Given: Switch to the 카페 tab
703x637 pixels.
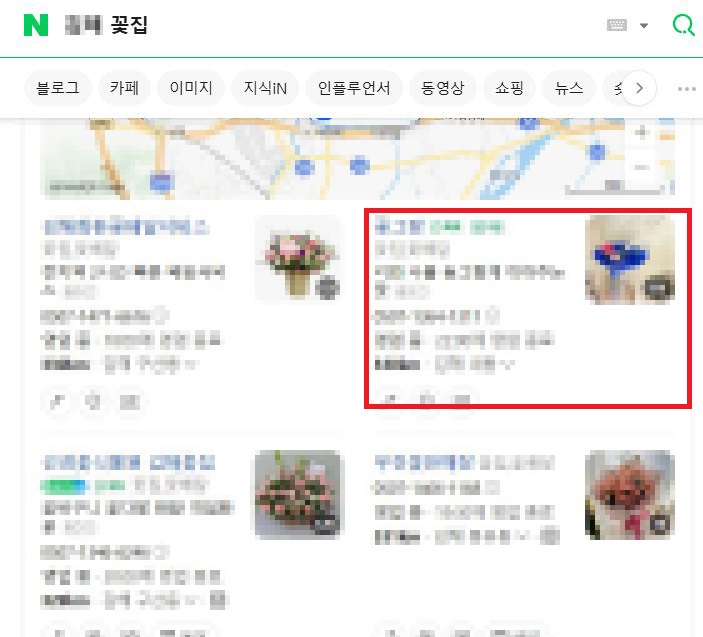Looking at the screenshot, I should (x=124, y=88).
